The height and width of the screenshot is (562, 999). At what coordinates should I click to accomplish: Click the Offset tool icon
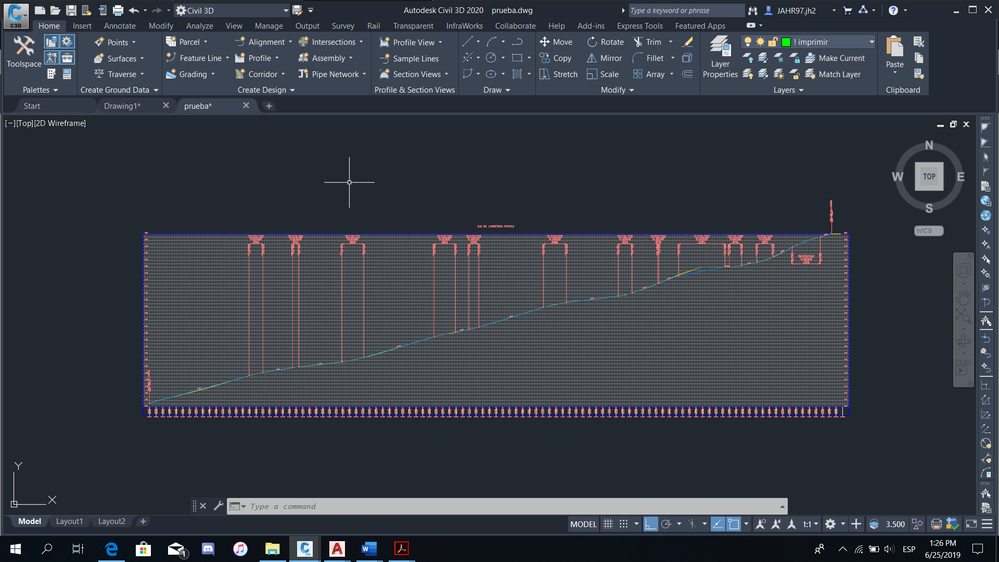[687, 74]
